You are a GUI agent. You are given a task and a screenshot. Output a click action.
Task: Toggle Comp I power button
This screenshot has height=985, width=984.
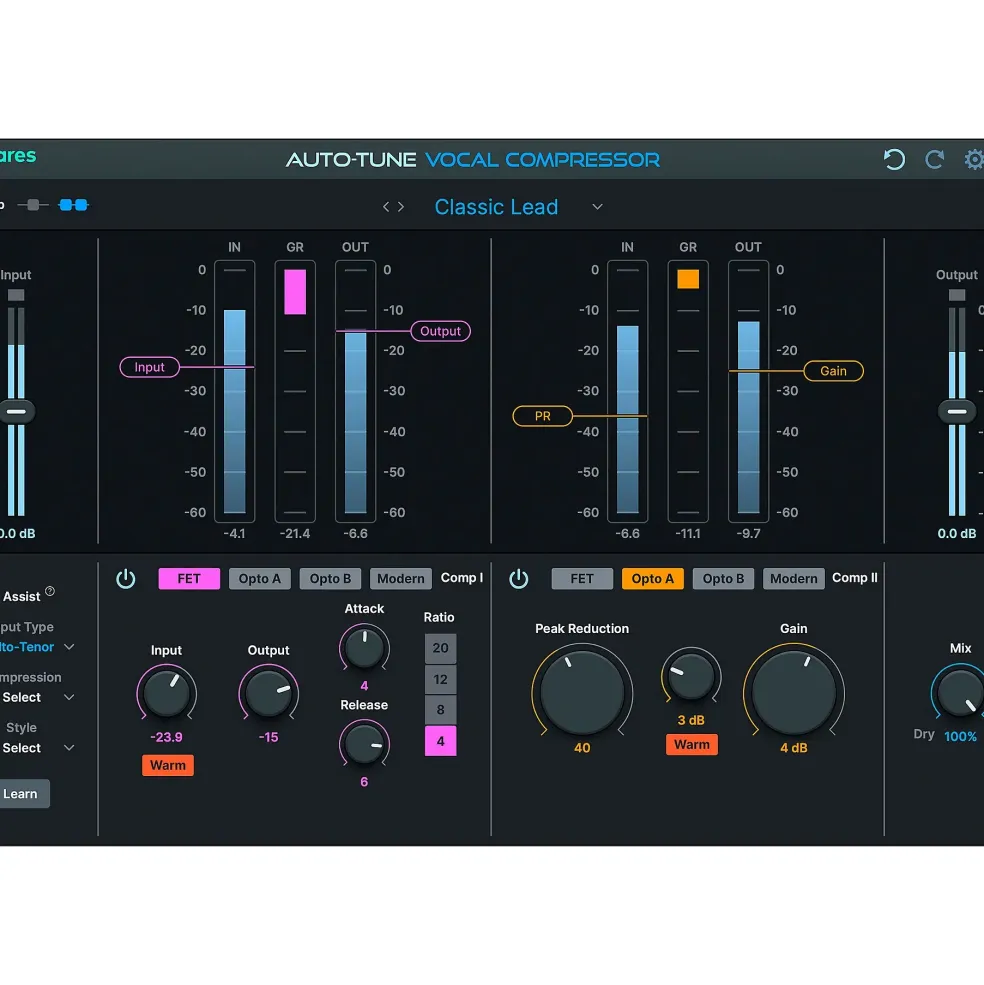click(126, 579)
